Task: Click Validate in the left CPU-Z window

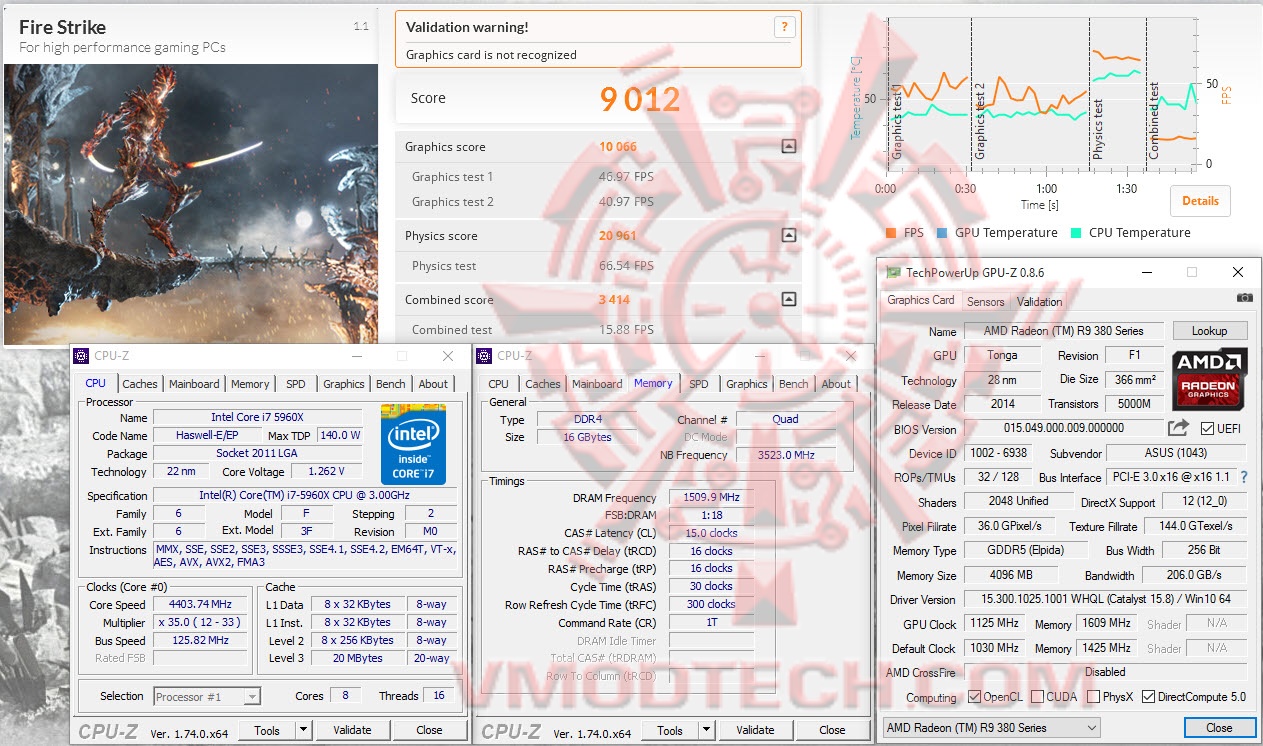Action: (352, 730)
